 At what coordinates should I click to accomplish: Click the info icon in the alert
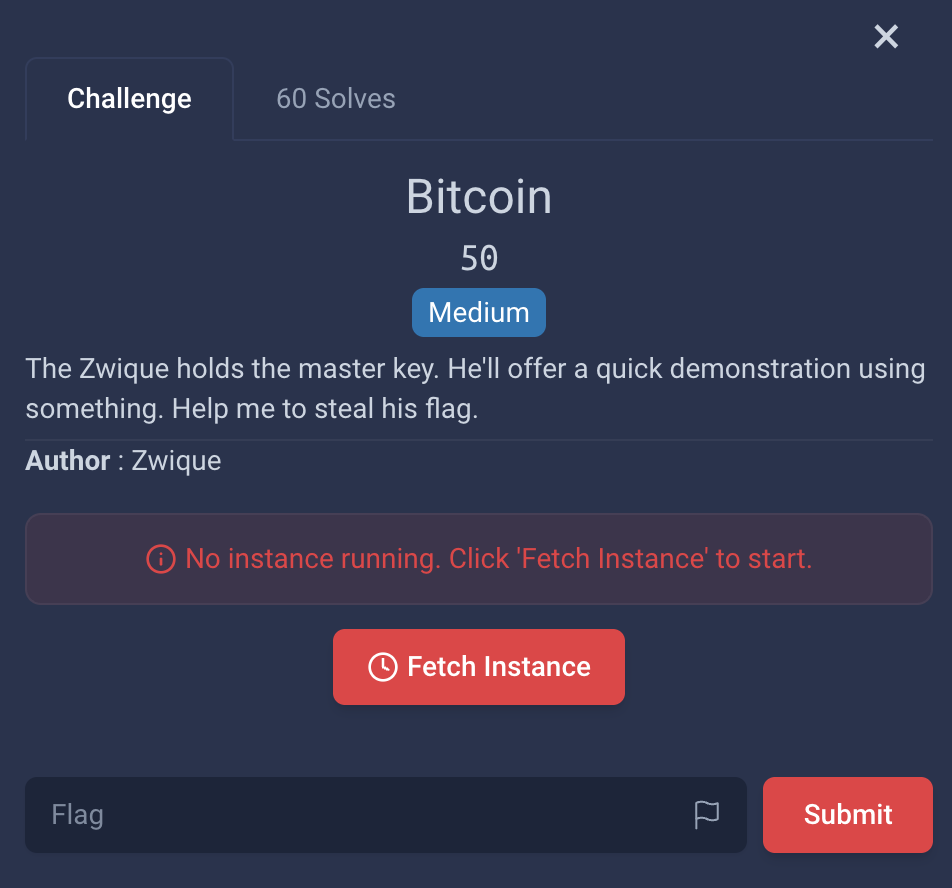coord(161,559)
